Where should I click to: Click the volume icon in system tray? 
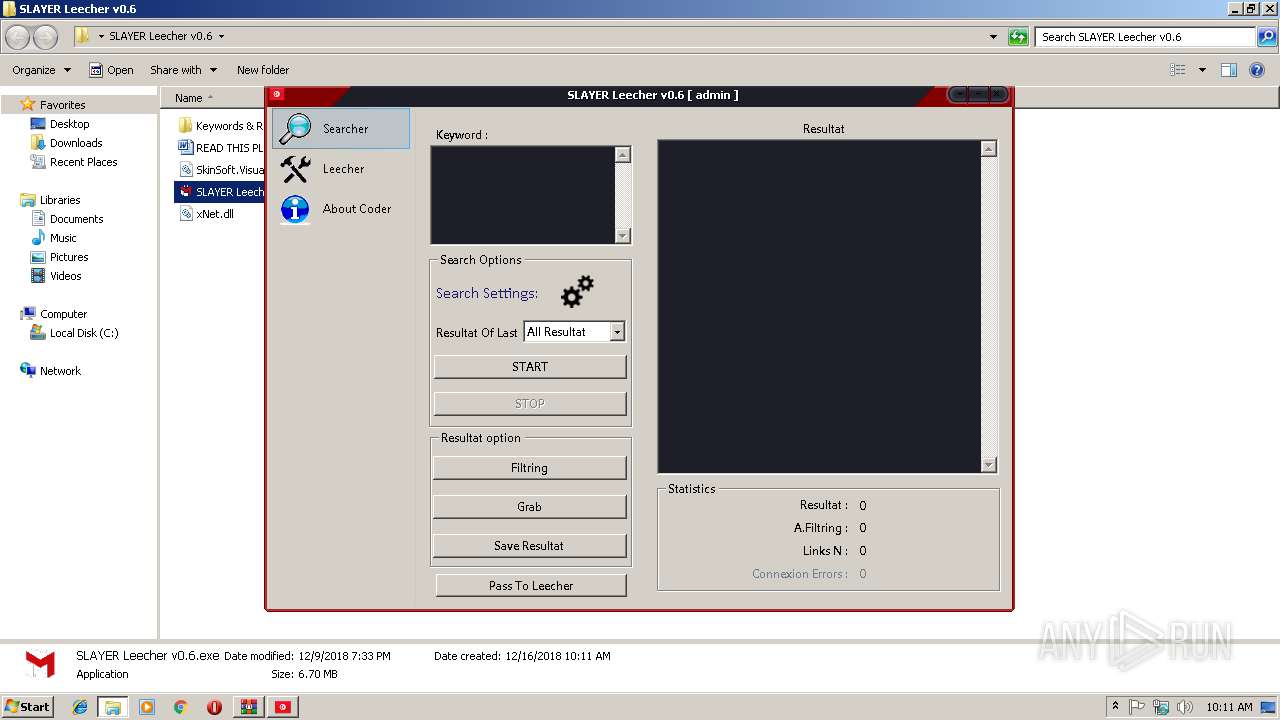tap(1184, 707)
